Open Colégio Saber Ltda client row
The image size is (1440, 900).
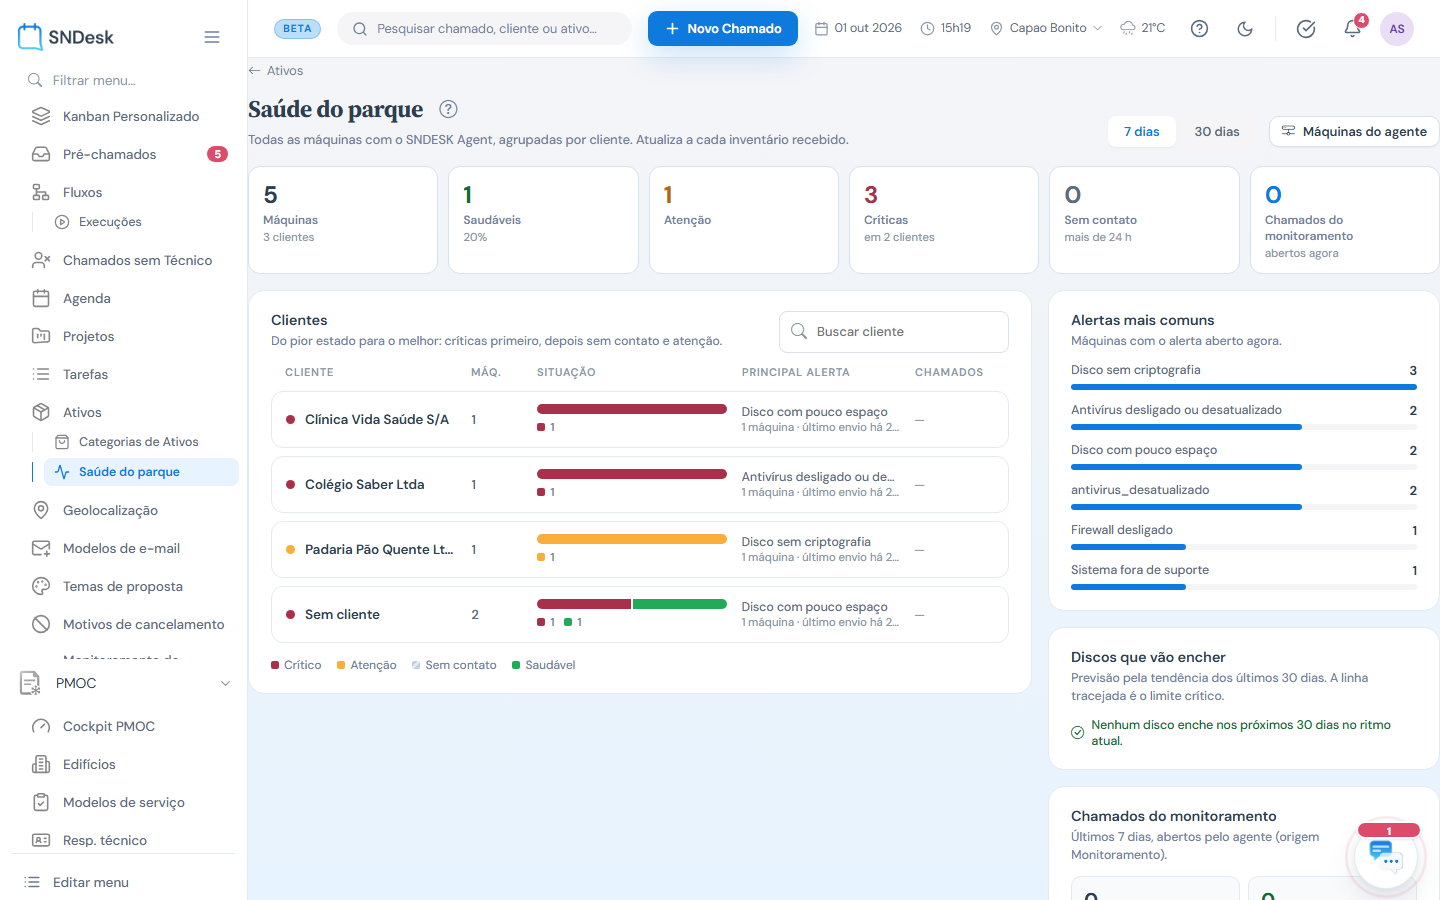(x=640, y=484)
